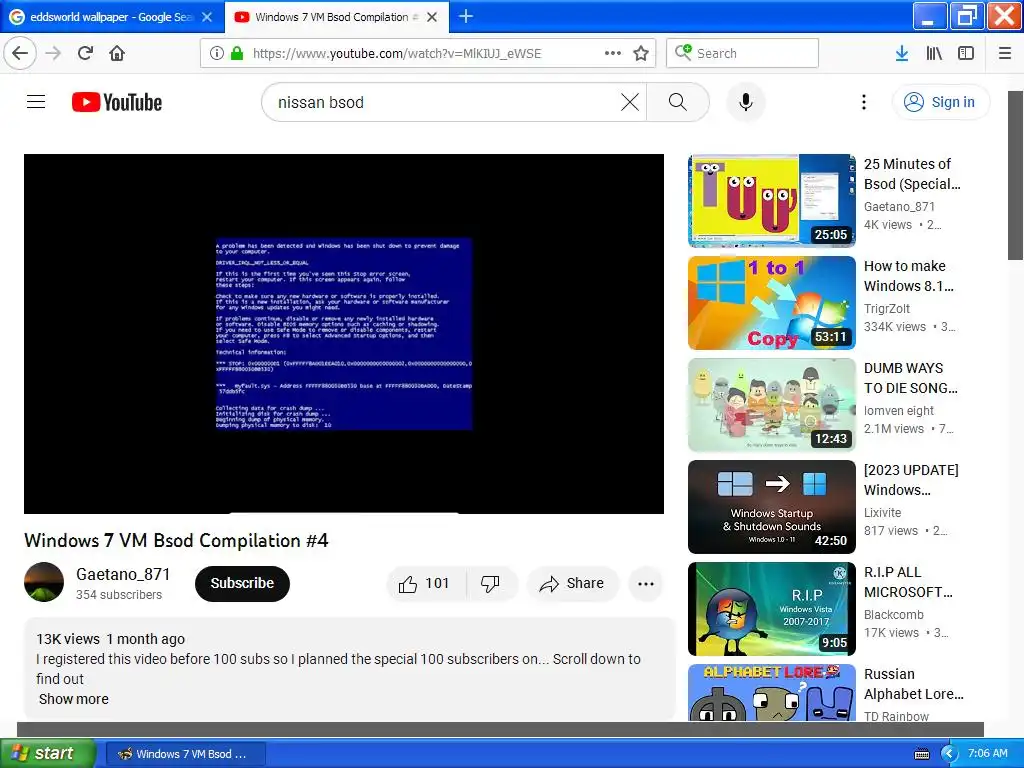
Task: Click the R.I.P Windows Vista thumbnail
Action: click(x=771, y=609)
